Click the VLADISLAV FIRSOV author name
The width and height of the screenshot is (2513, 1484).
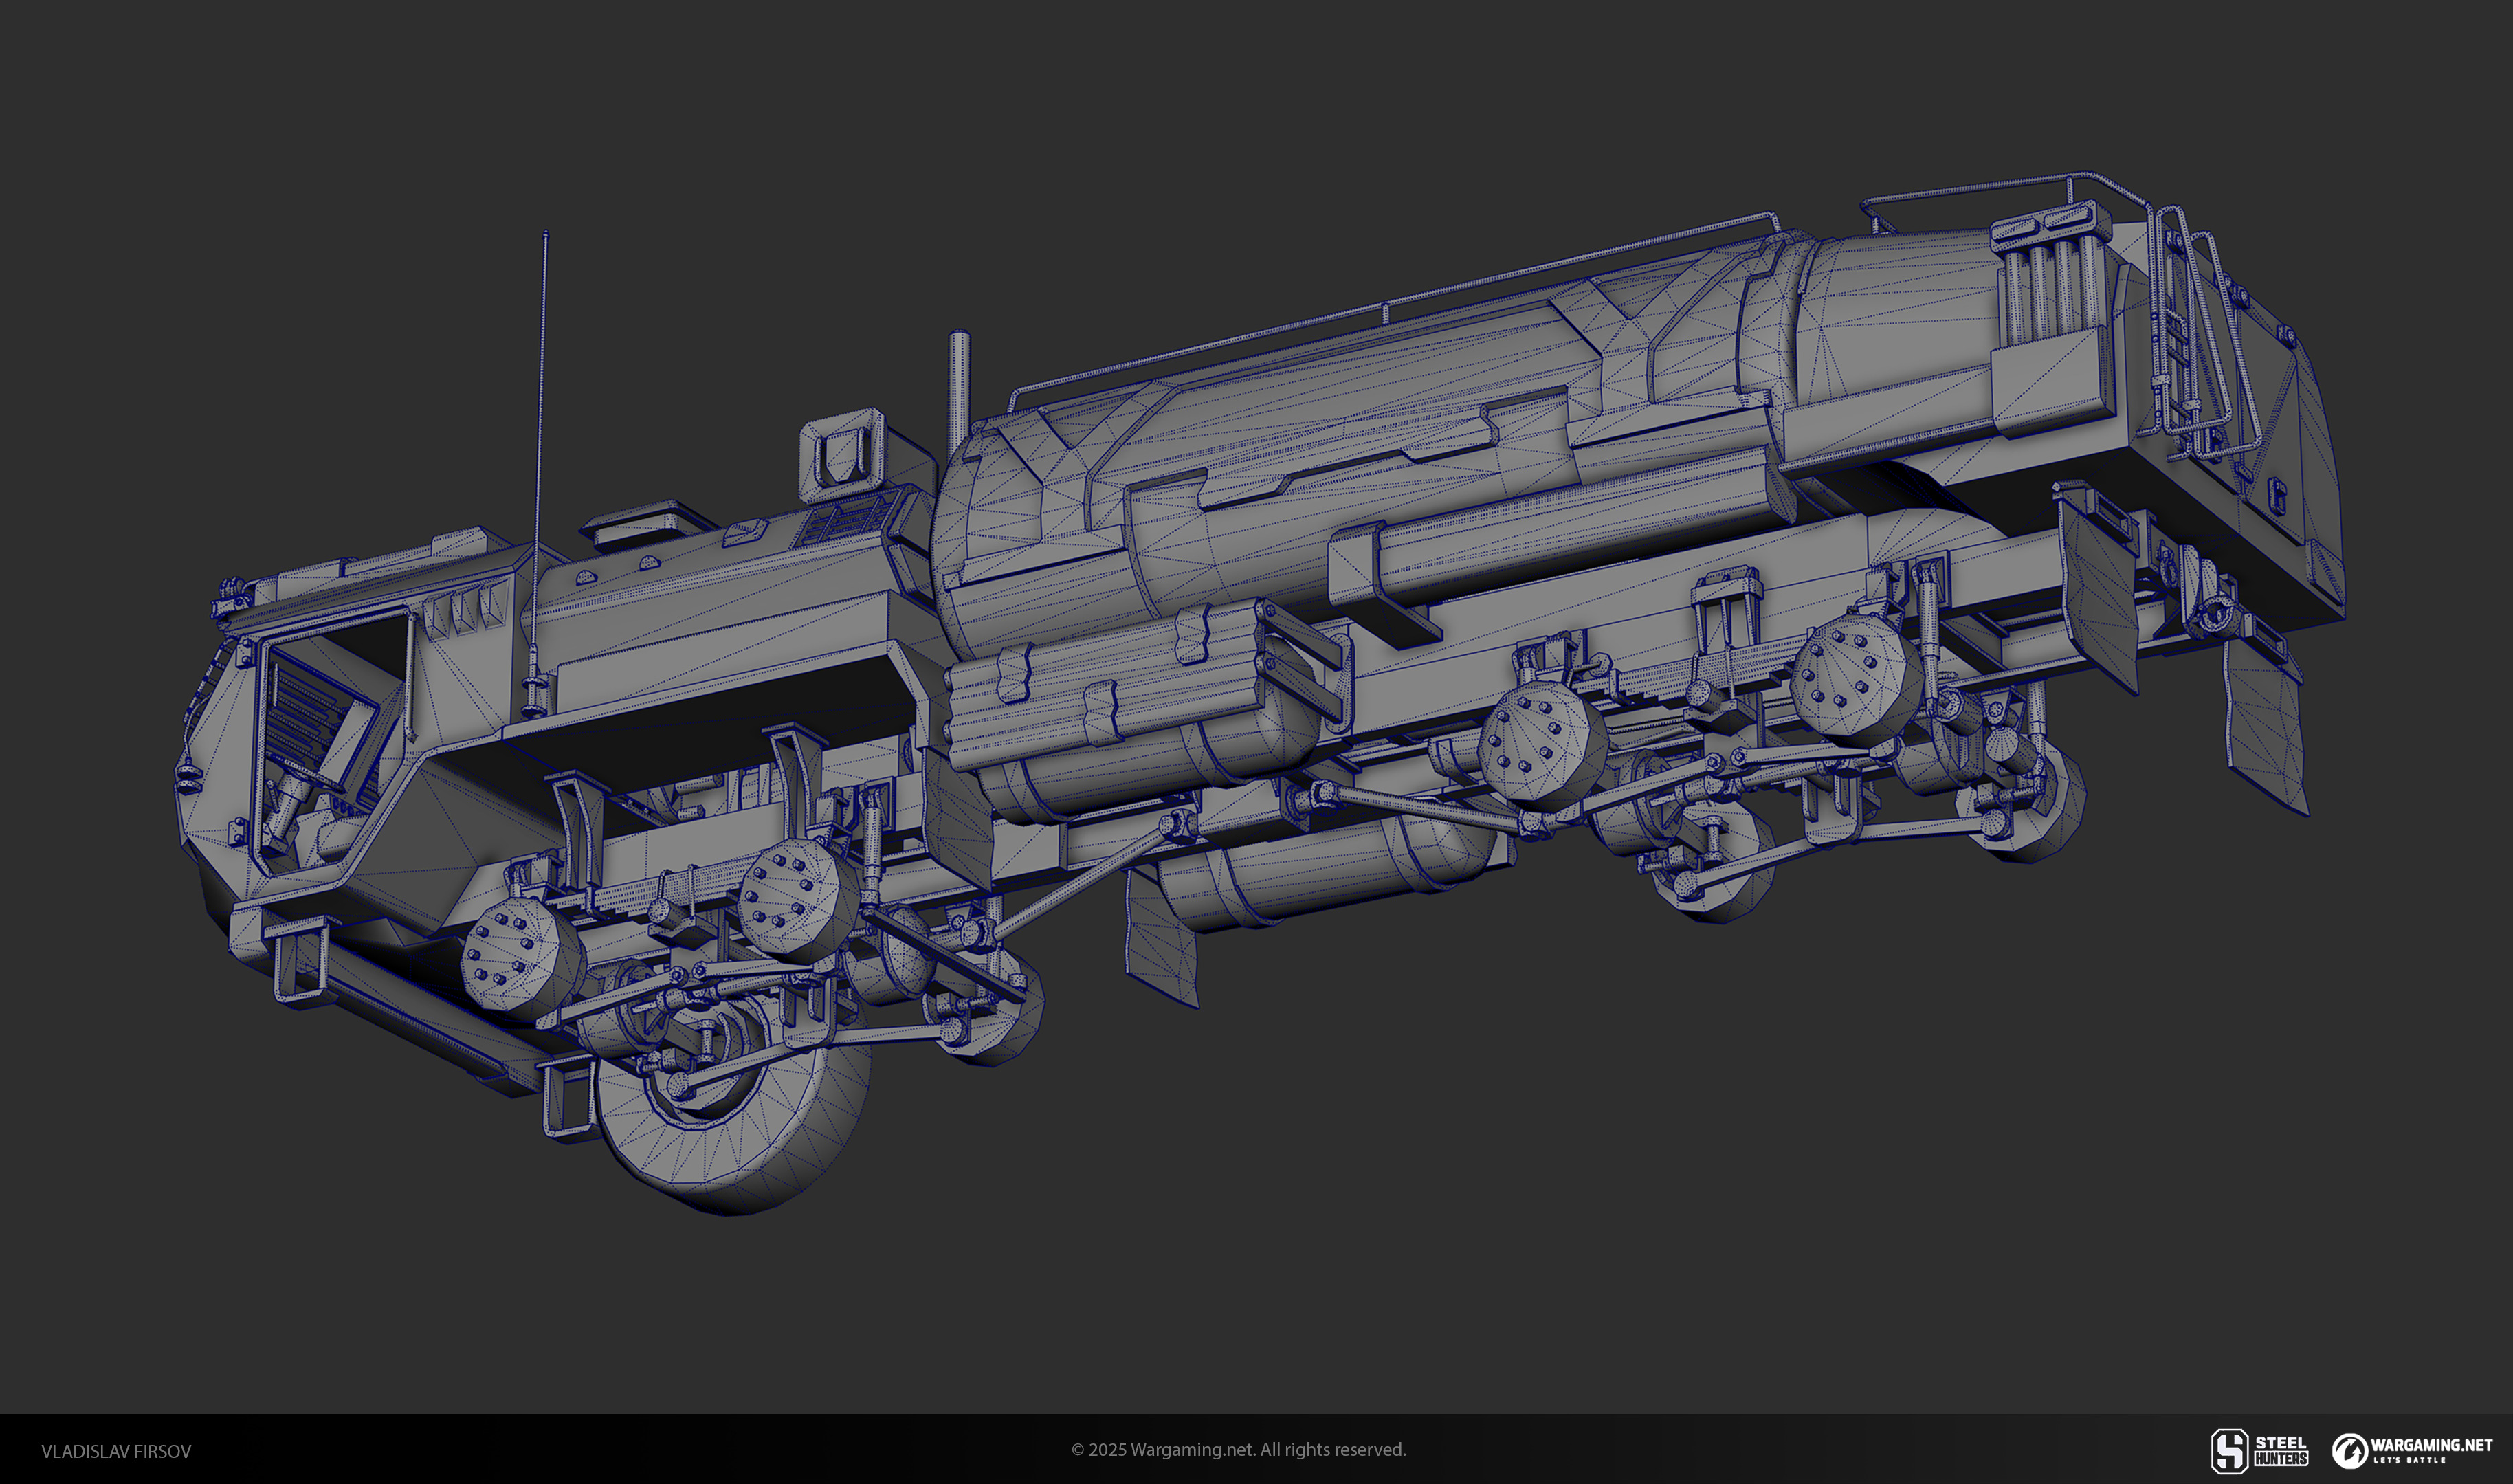[x=116, y=1451]
